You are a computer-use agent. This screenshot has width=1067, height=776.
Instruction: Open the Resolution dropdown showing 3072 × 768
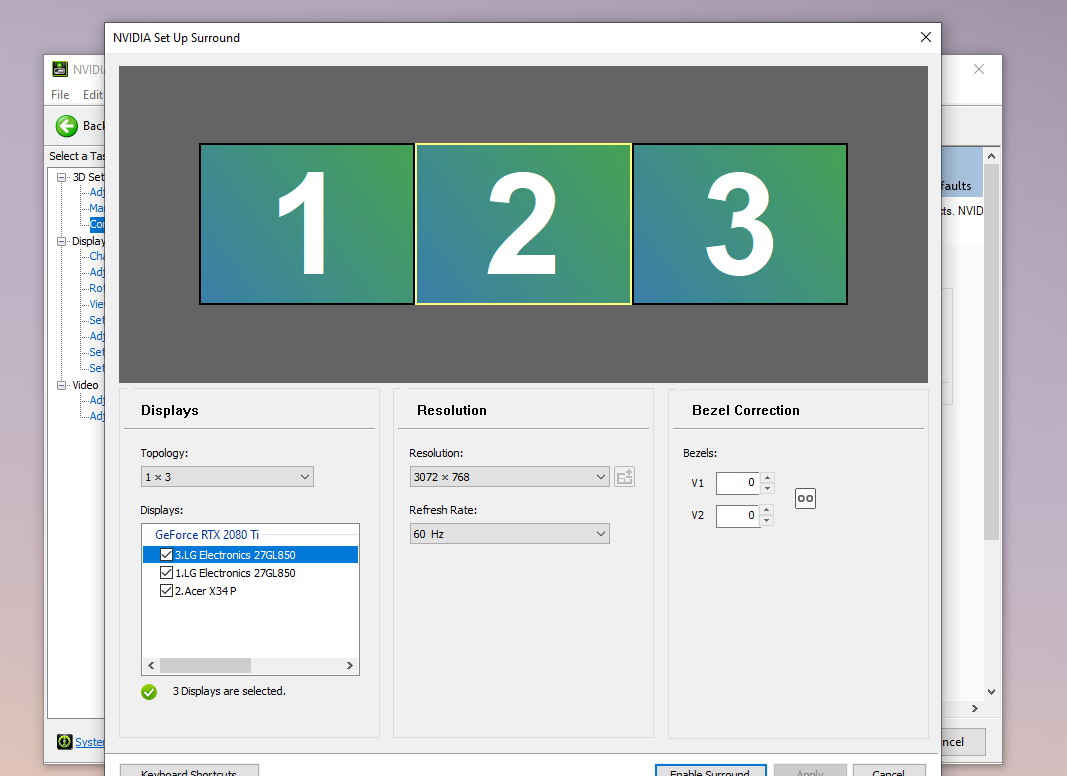(509, 477)
